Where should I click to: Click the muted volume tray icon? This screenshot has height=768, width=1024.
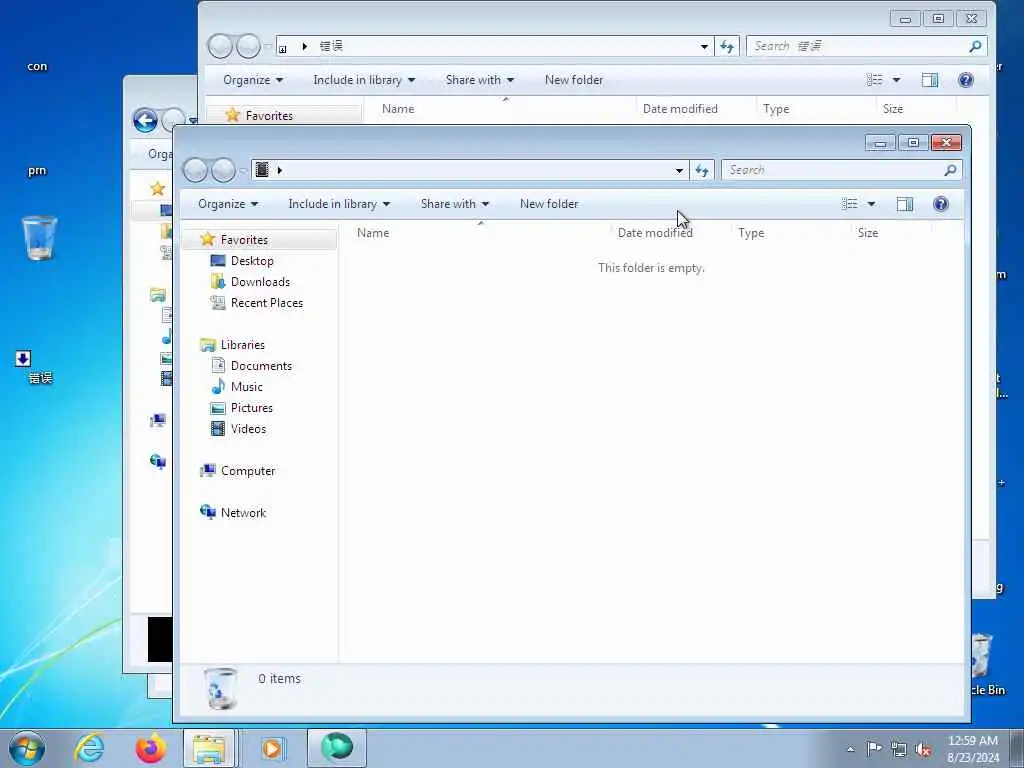923,749
